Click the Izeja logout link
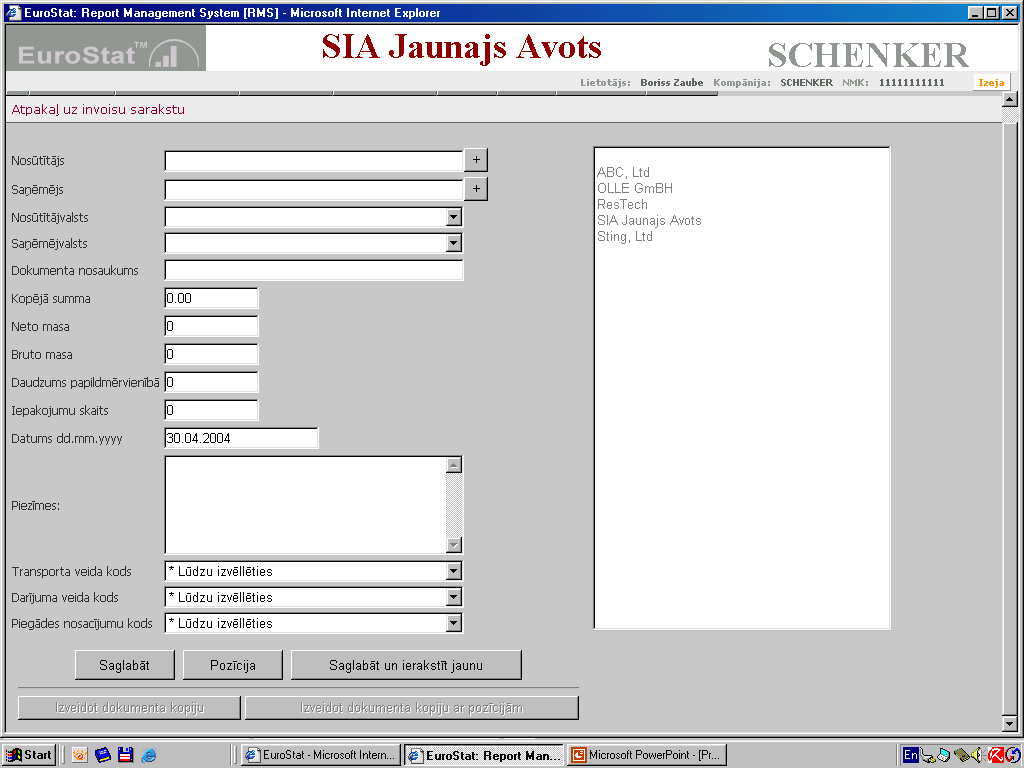The height and width of the screenshot is (768, 1024). (991, 82)
